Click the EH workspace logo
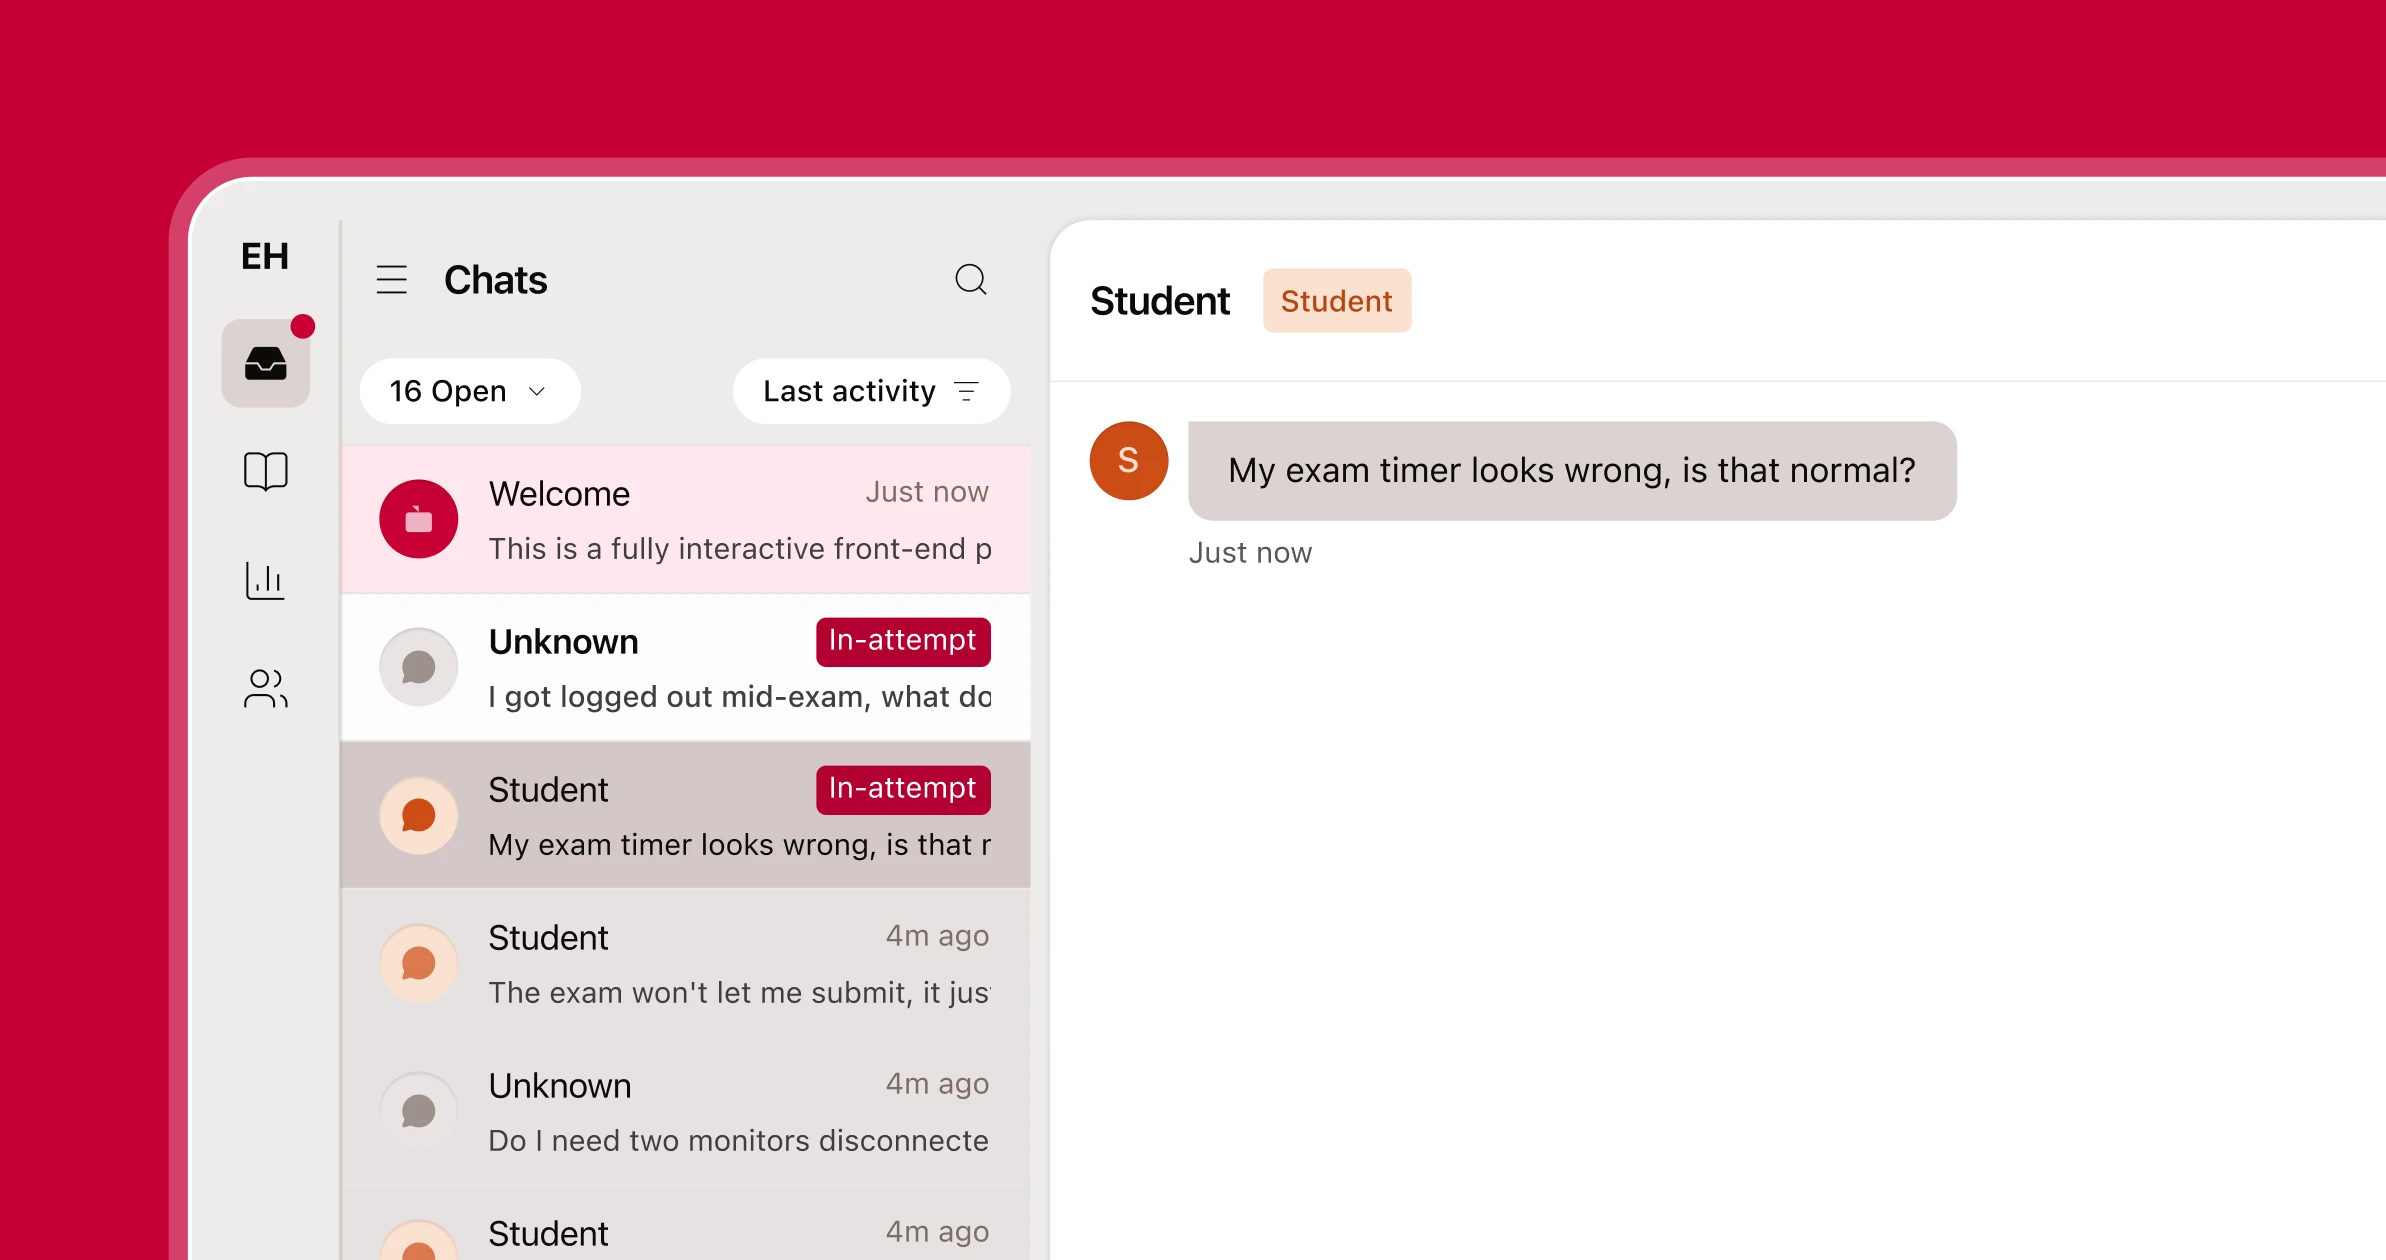This screenshot has width=2386, height=1260. point(265,256)
